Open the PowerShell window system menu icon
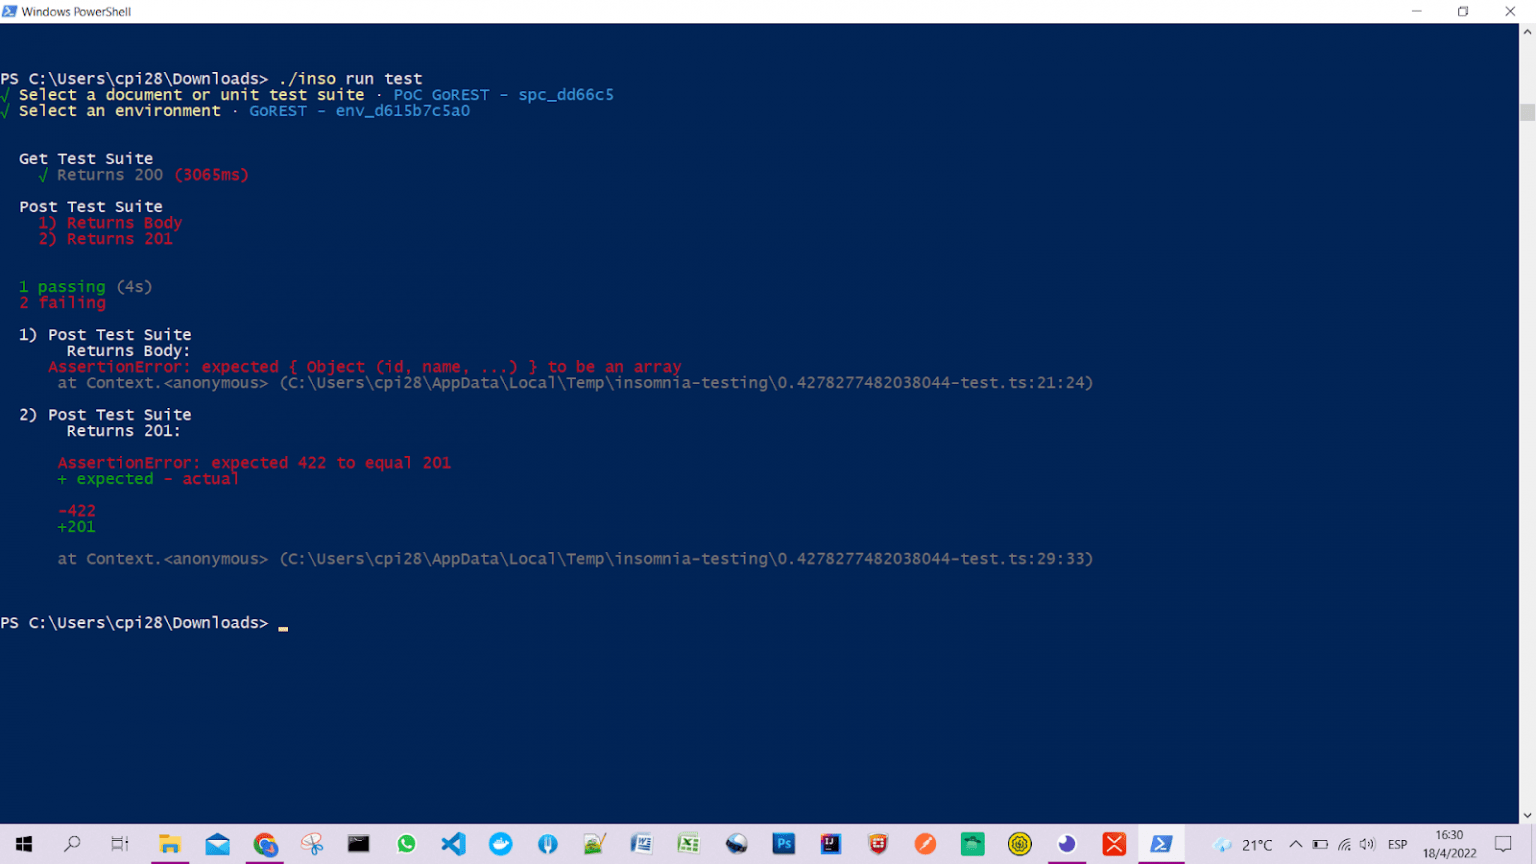This screenshot has width=1536, height=864. [10, 12]
